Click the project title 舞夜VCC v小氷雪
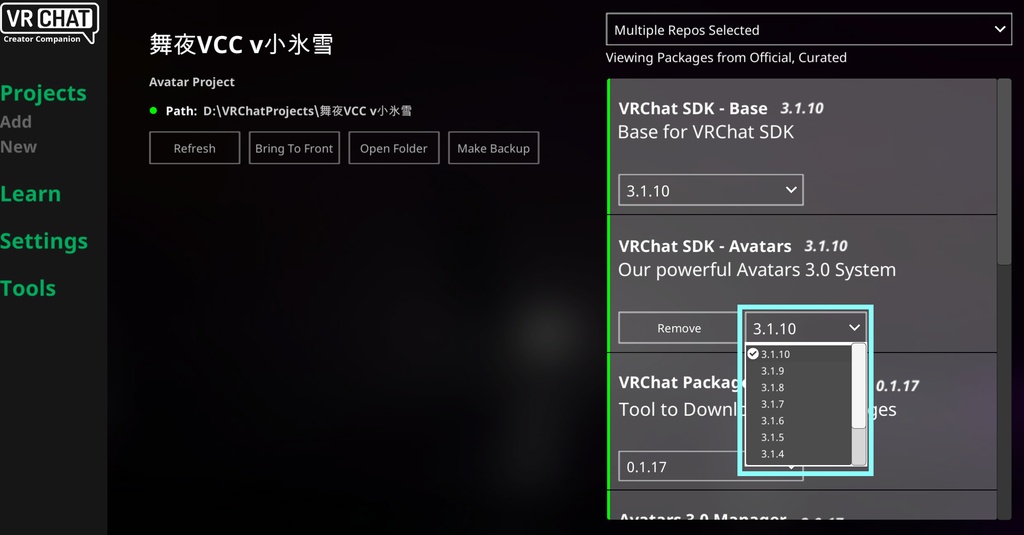Image resolution: width=1024 pixels, height=535 pixels. click(x=241, y=44)
